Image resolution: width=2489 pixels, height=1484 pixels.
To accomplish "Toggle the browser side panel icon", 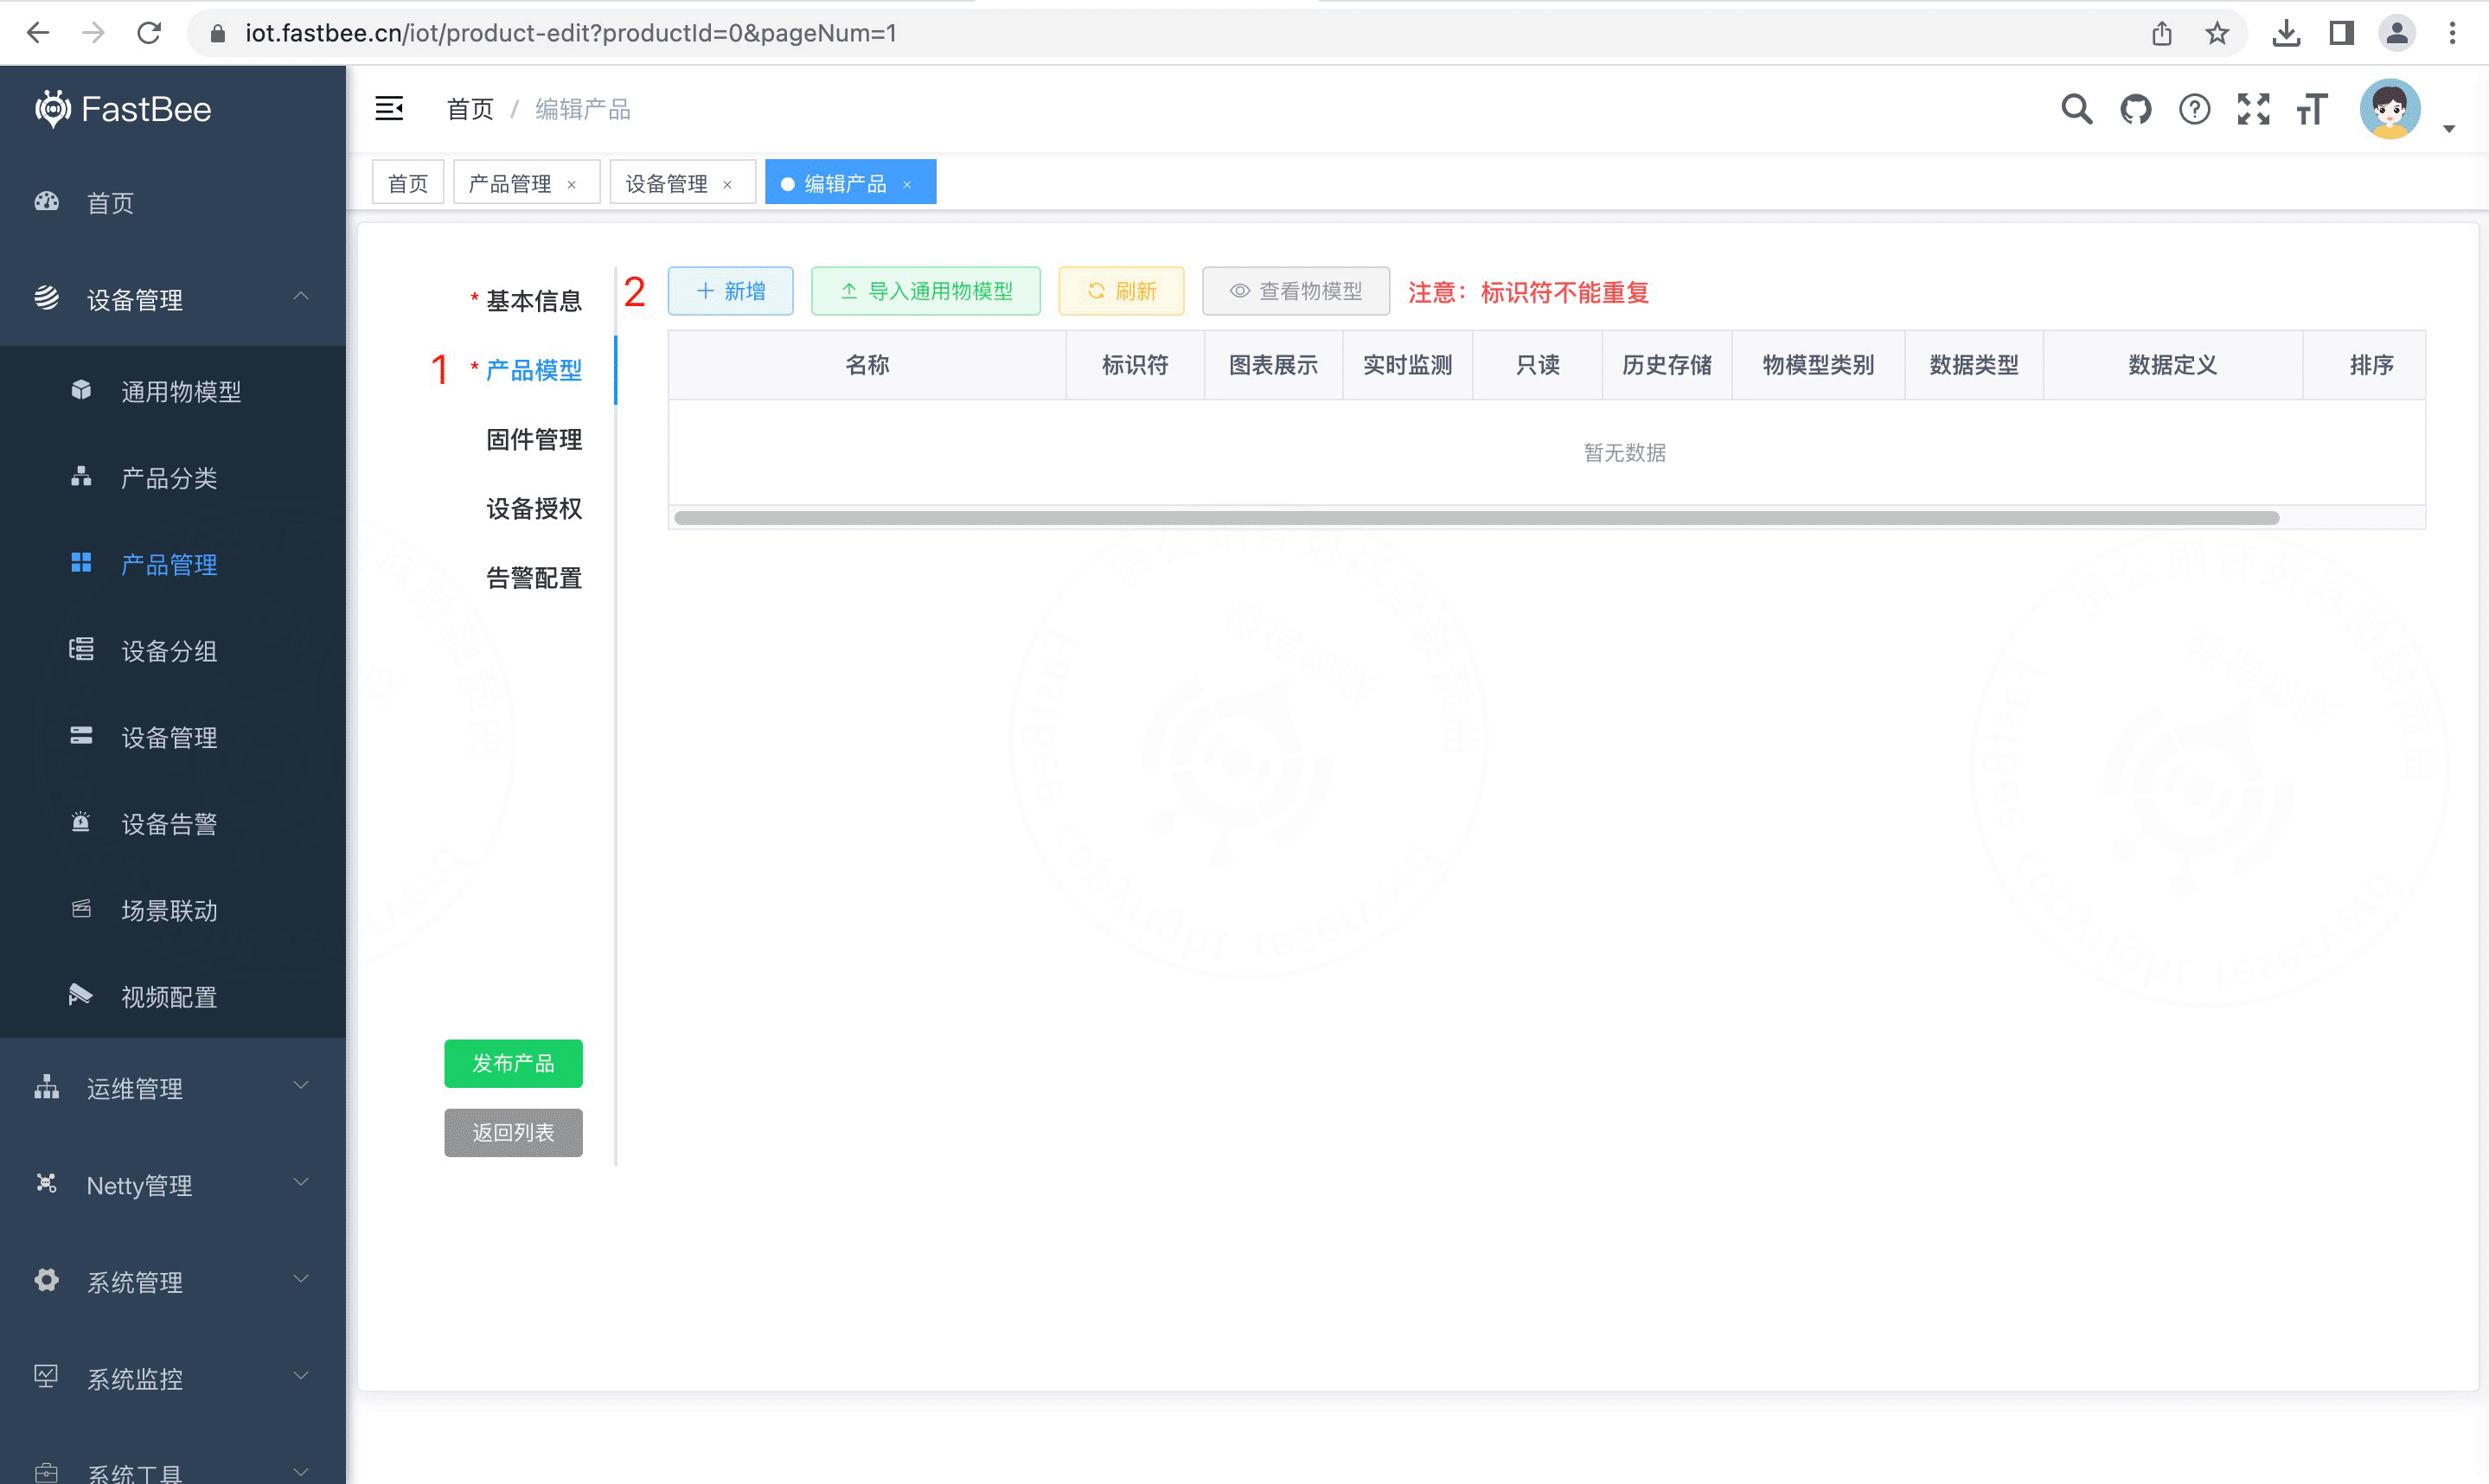I will [x=2341, y=33].
